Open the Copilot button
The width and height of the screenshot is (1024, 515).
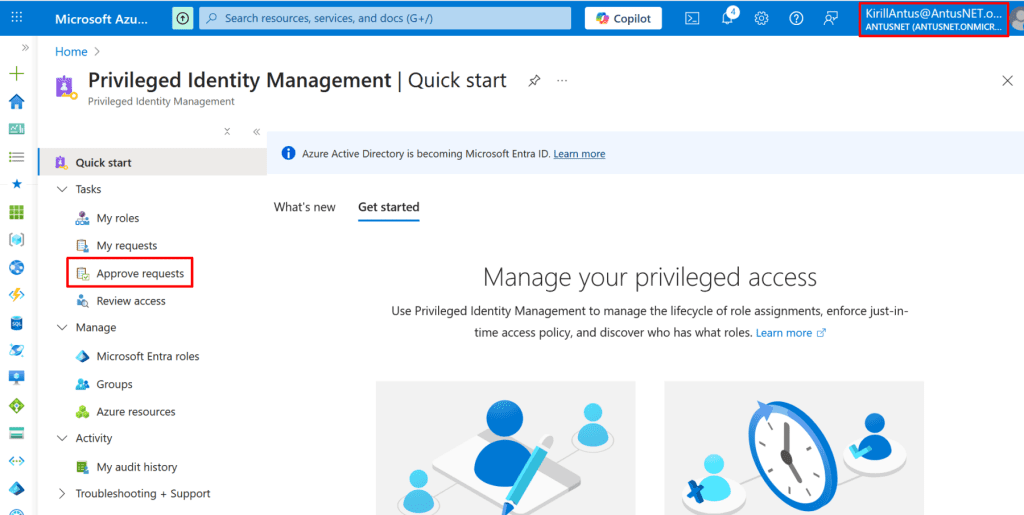[623, 18]
